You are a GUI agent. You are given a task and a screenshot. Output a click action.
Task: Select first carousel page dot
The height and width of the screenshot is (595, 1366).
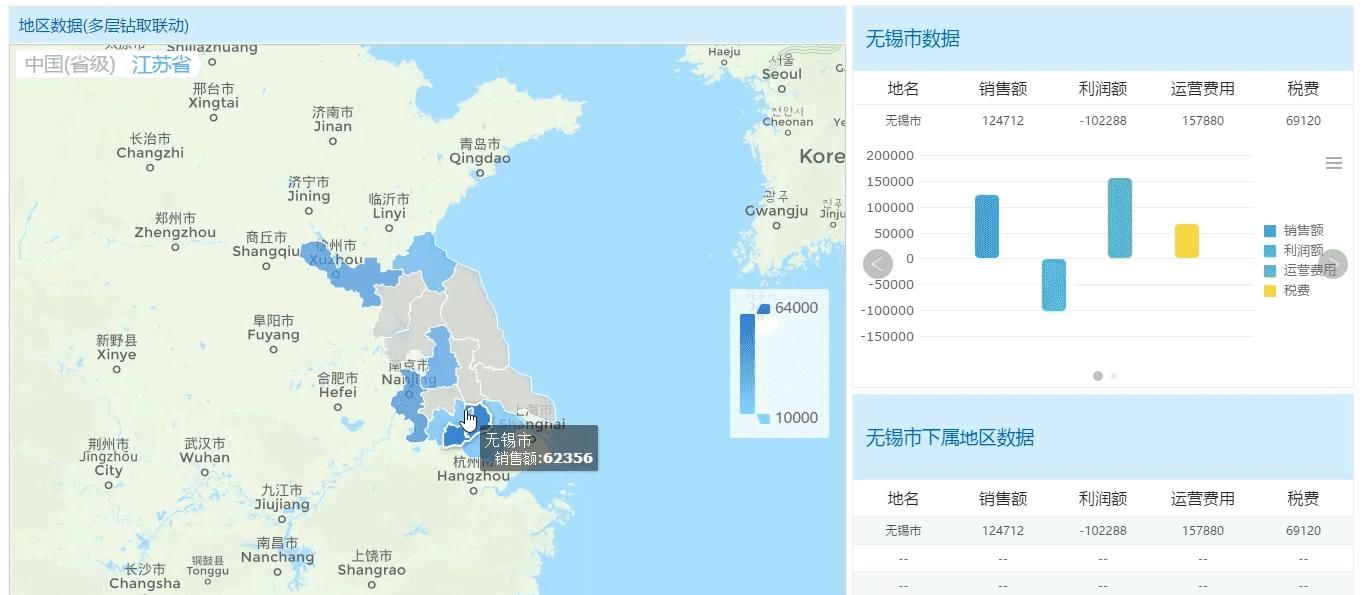click(1098, 376)
